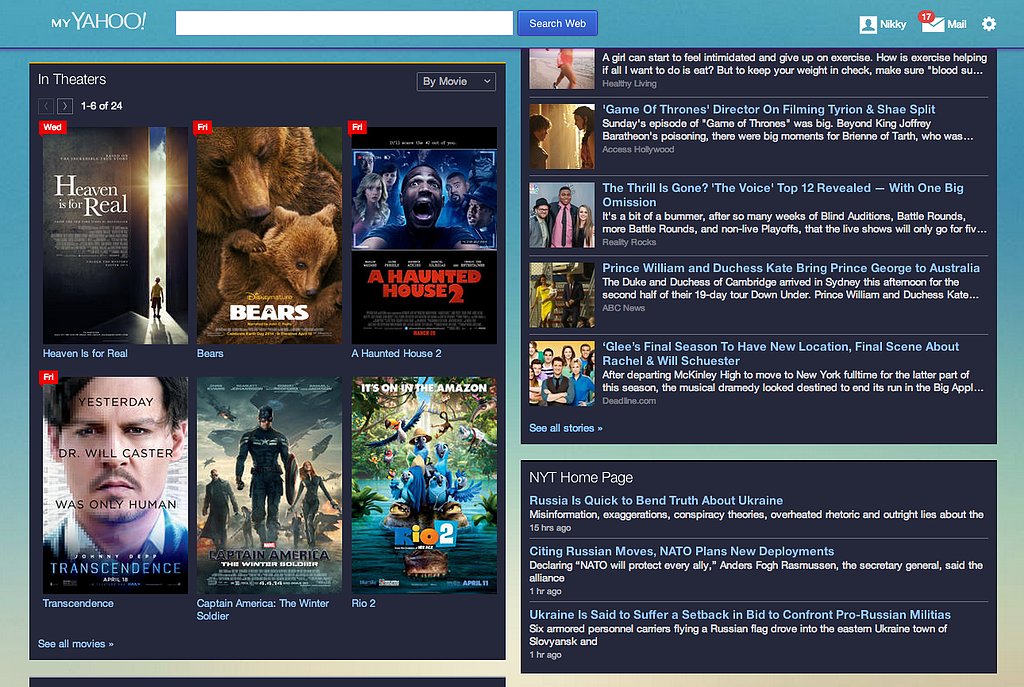
Task: Click the Nikky profile avatar icon
Action: tap(868, 24)
